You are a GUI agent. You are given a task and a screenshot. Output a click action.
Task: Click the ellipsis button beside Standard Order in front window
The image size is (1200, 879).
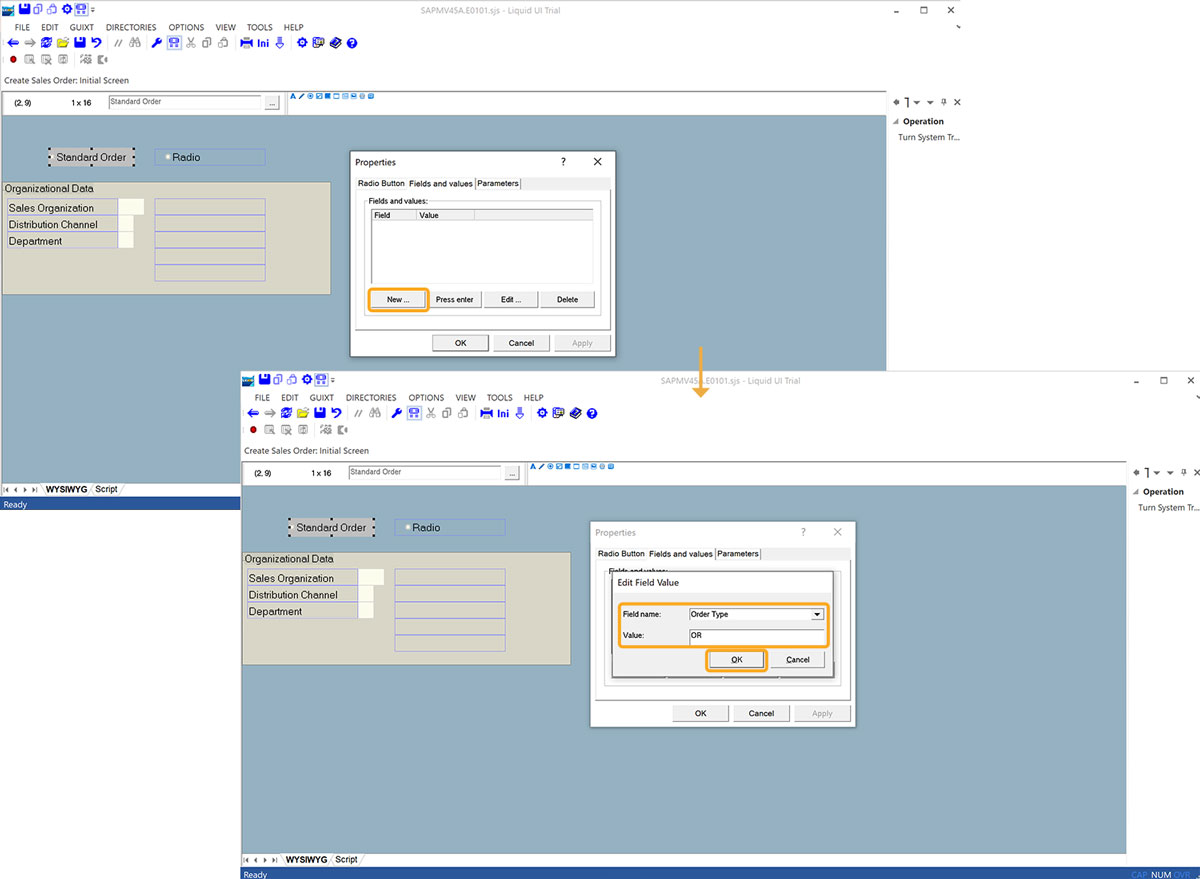pos(512,474)
